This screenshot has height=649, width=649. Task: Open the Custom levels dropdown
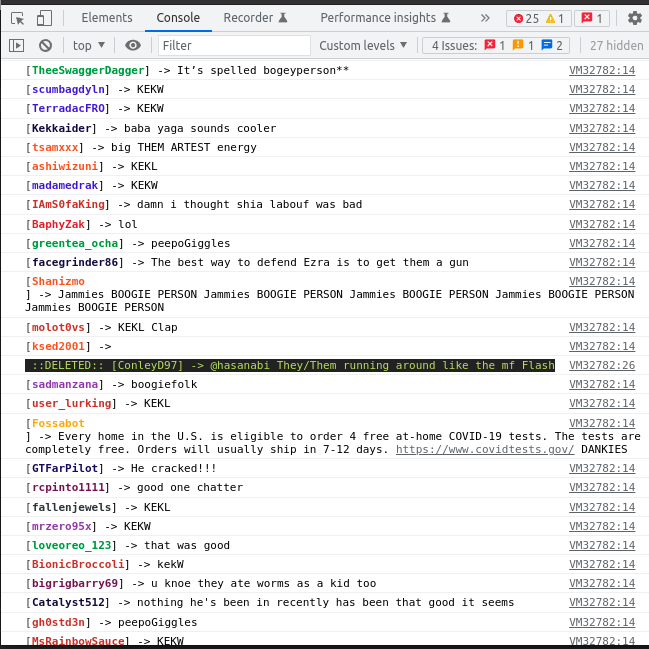pyautogui.click(x=363, y=45)
